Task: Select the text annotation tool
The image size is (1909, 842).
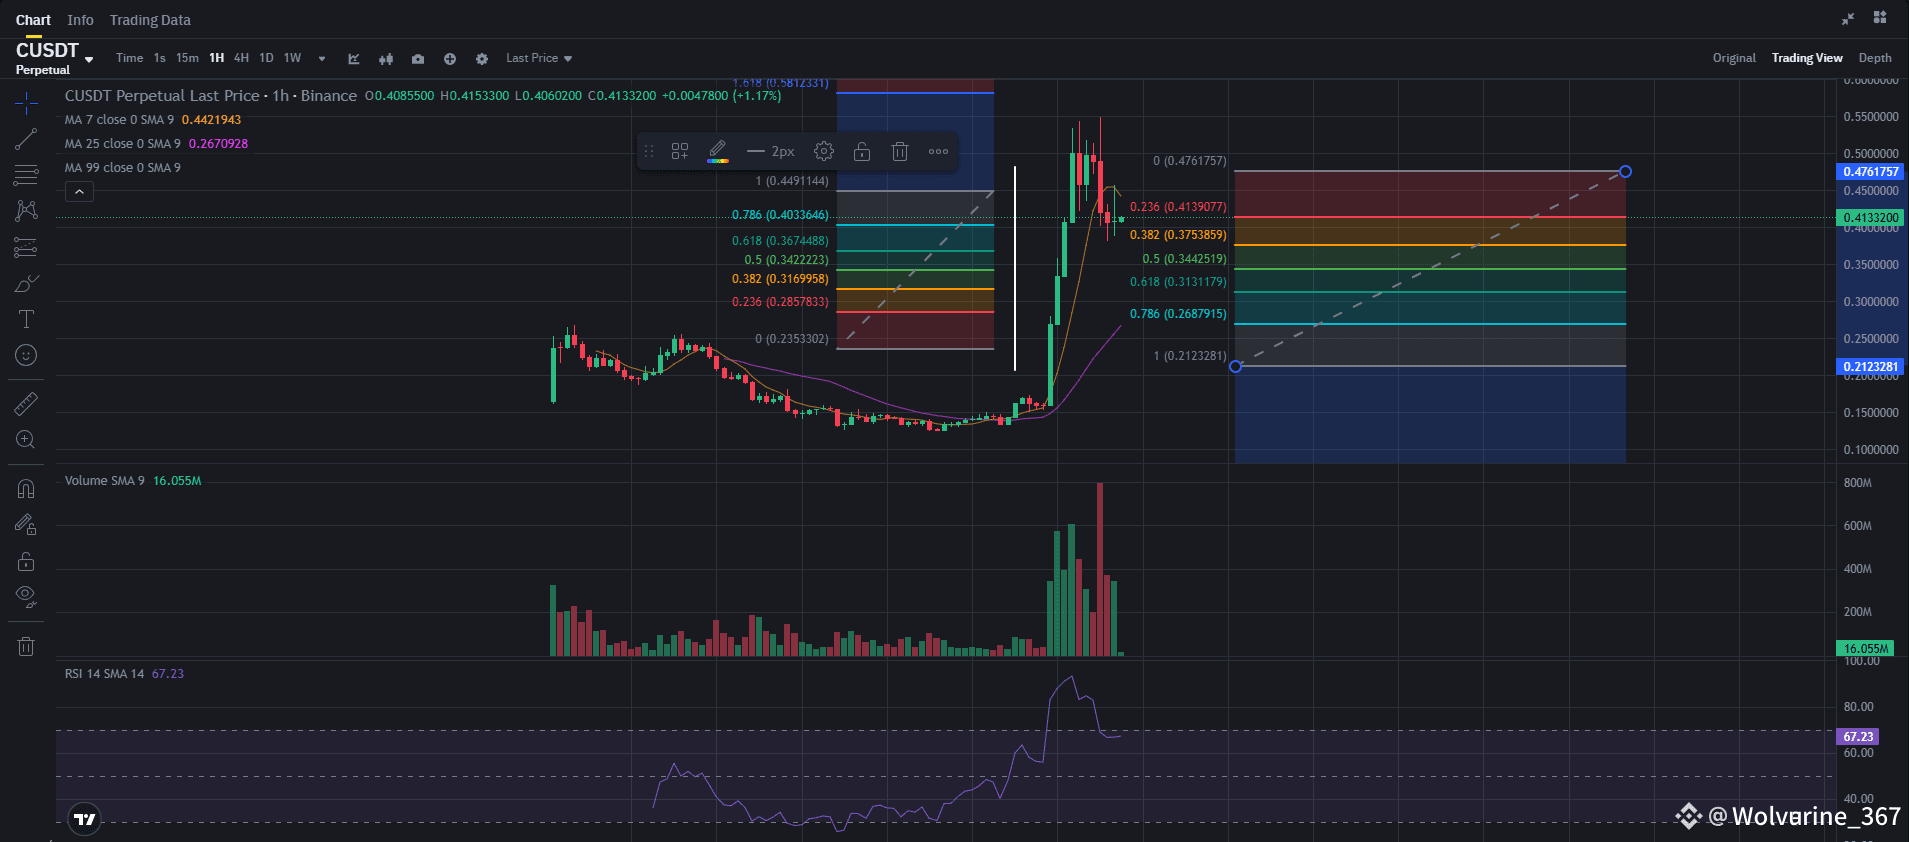Action: [x=27, y=319]
